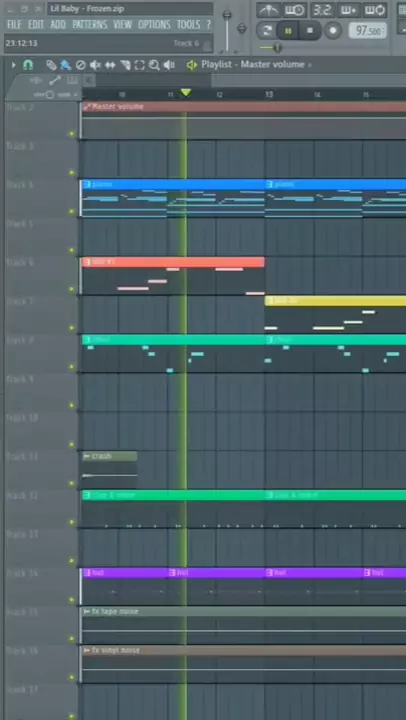Open the PATTERNS menu
406x720 pixels.
(x=90, y=24)
